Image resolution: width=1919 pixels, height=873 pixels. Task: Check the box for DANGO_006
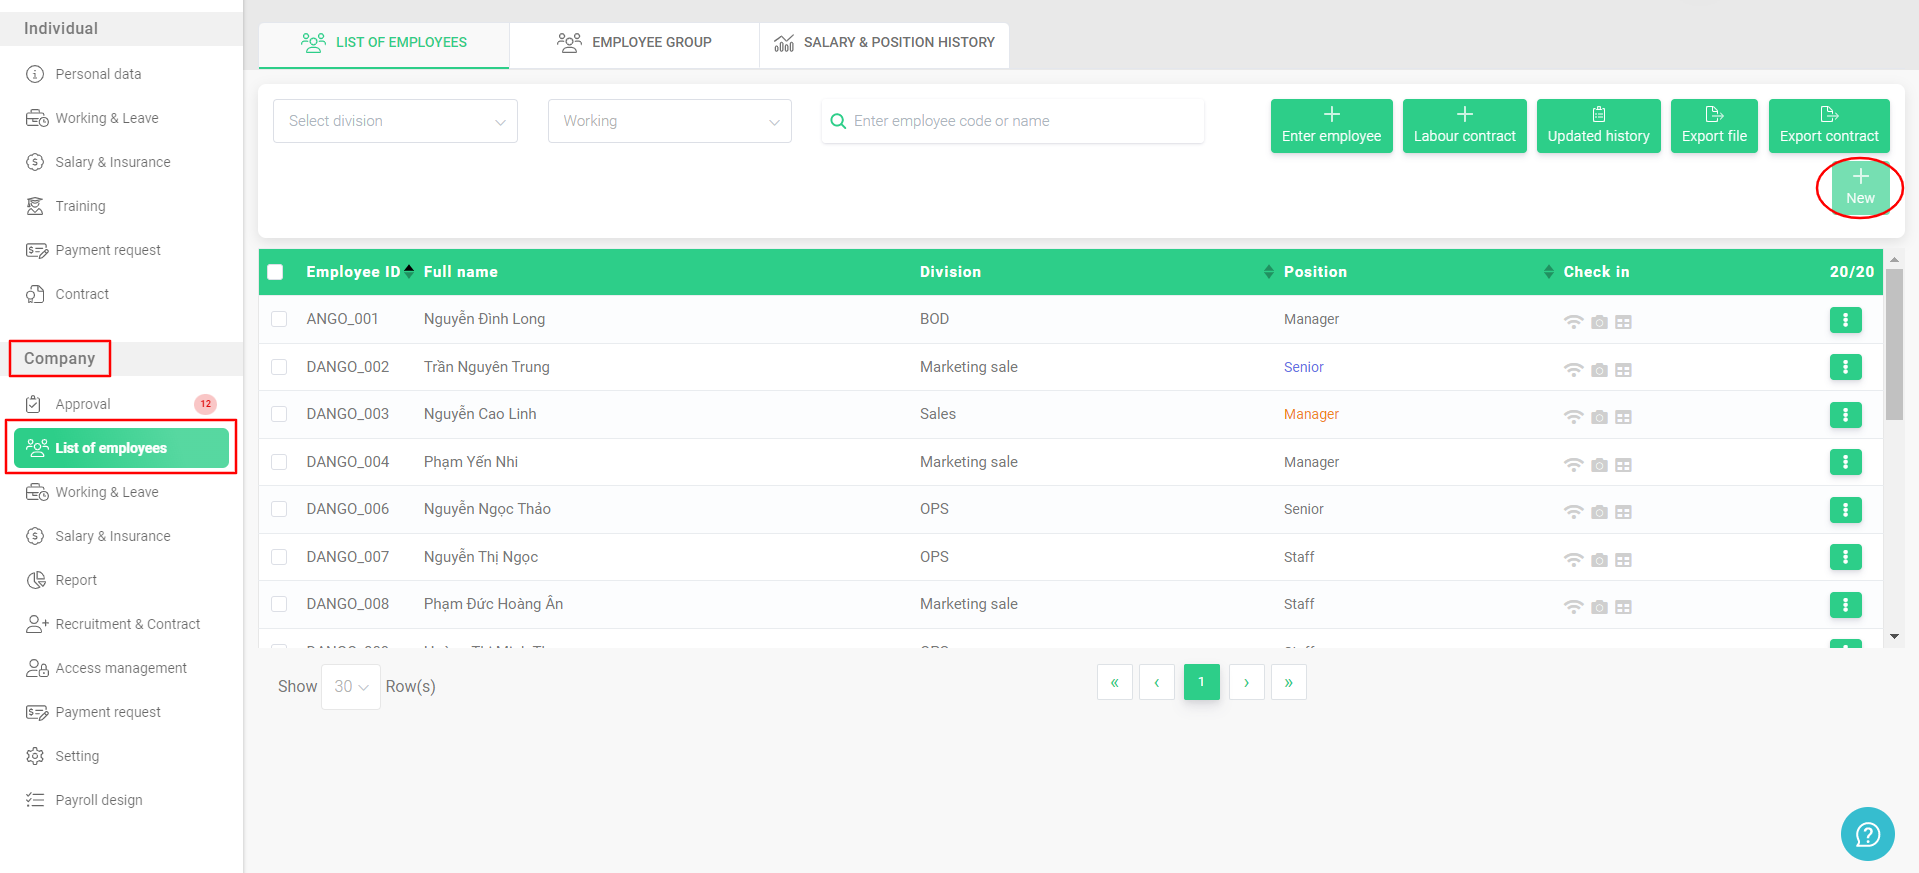coord(279,509)
